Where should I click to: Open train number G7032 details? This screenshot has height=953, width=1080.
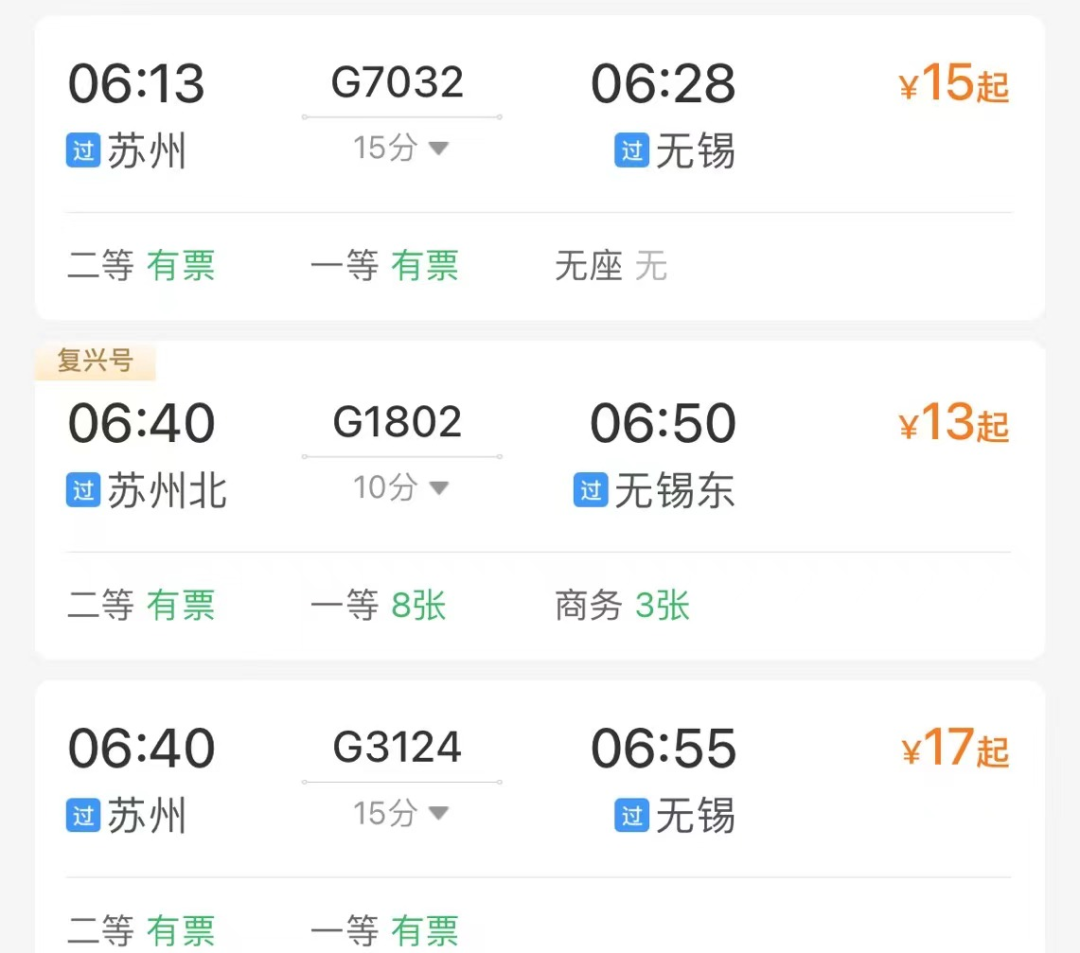398,83
